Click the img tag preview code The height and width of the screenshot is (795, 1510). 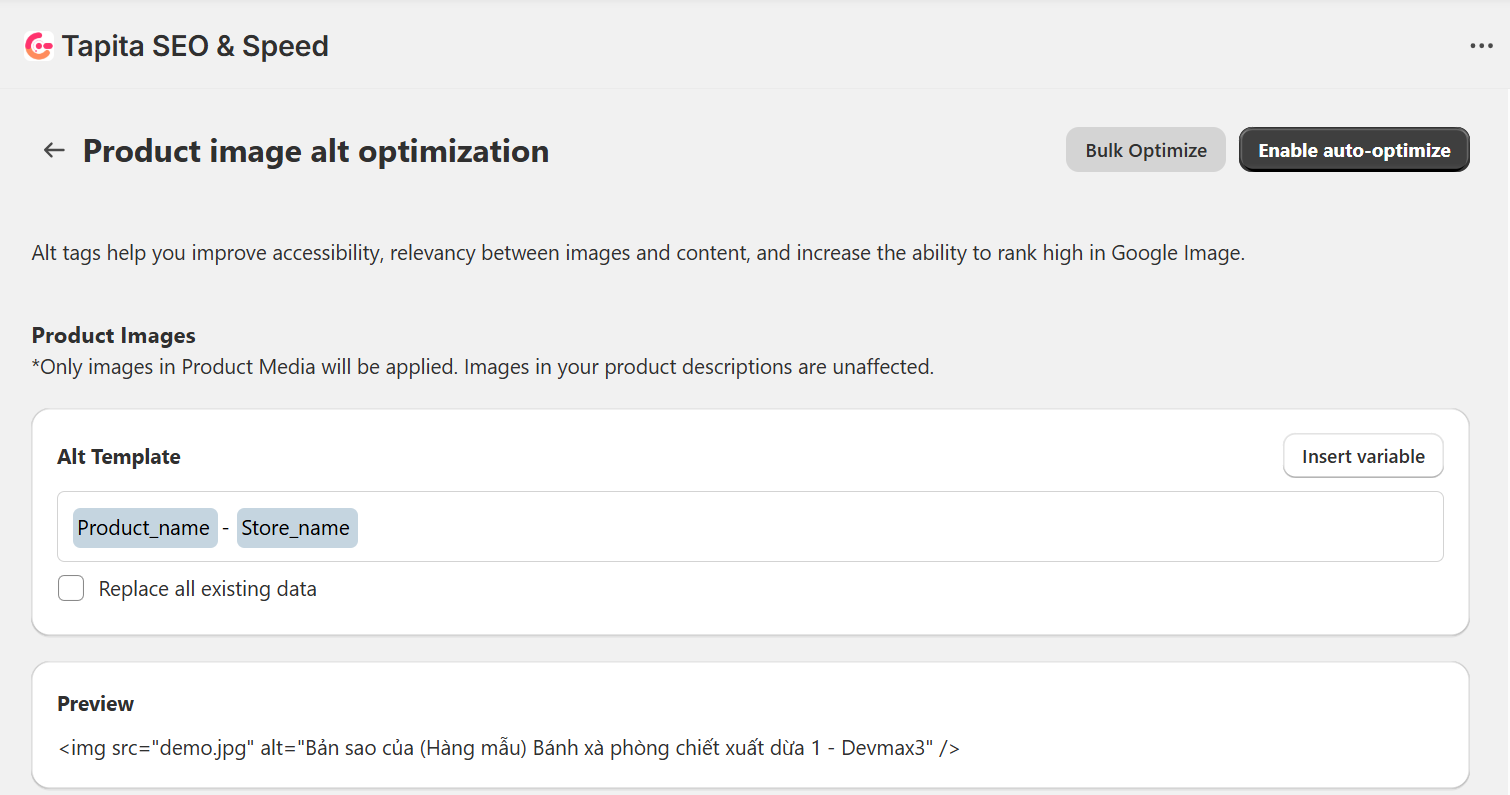pos(508,748)
